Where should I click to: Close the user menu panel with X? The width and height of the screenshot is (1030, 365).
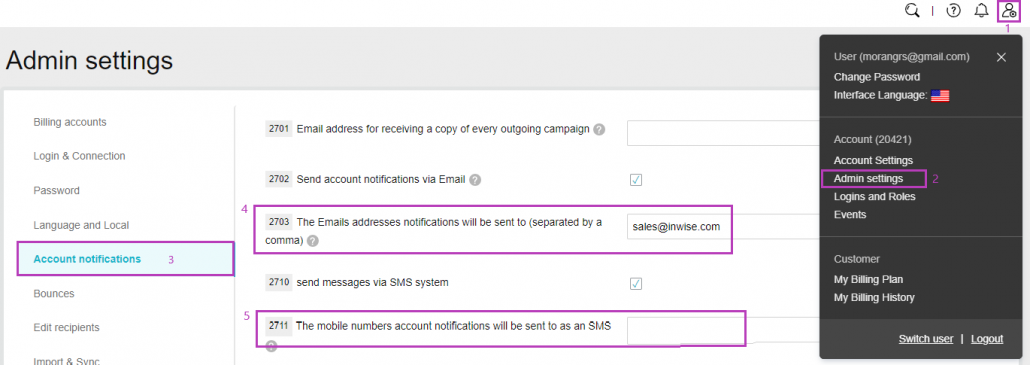1001,57
